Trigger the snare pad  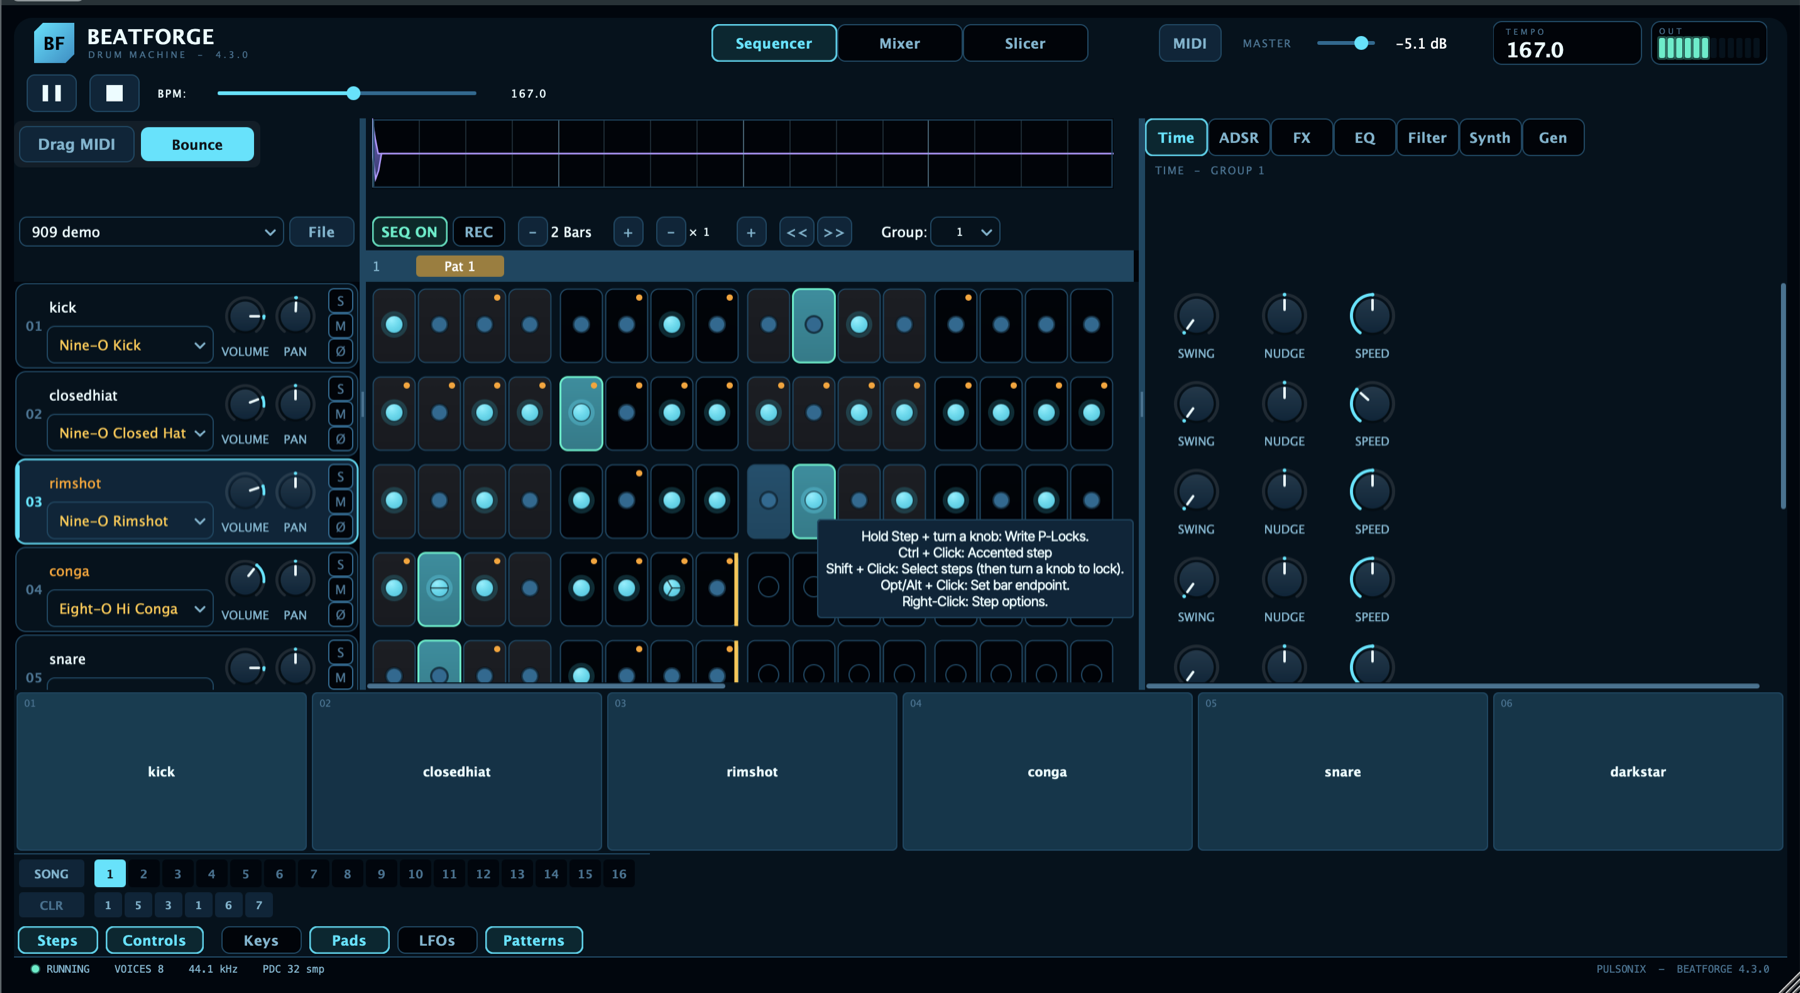[1342, 772]
